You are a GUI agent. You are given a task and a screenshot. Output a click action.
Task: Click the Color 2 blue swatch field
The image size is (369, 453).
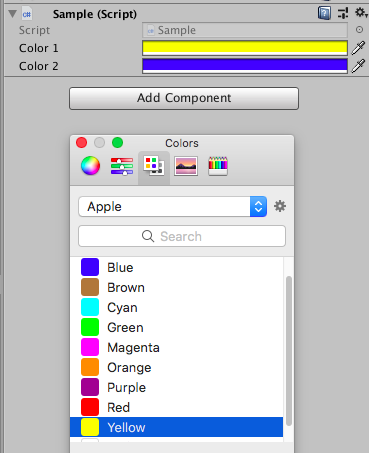[245, 66]
